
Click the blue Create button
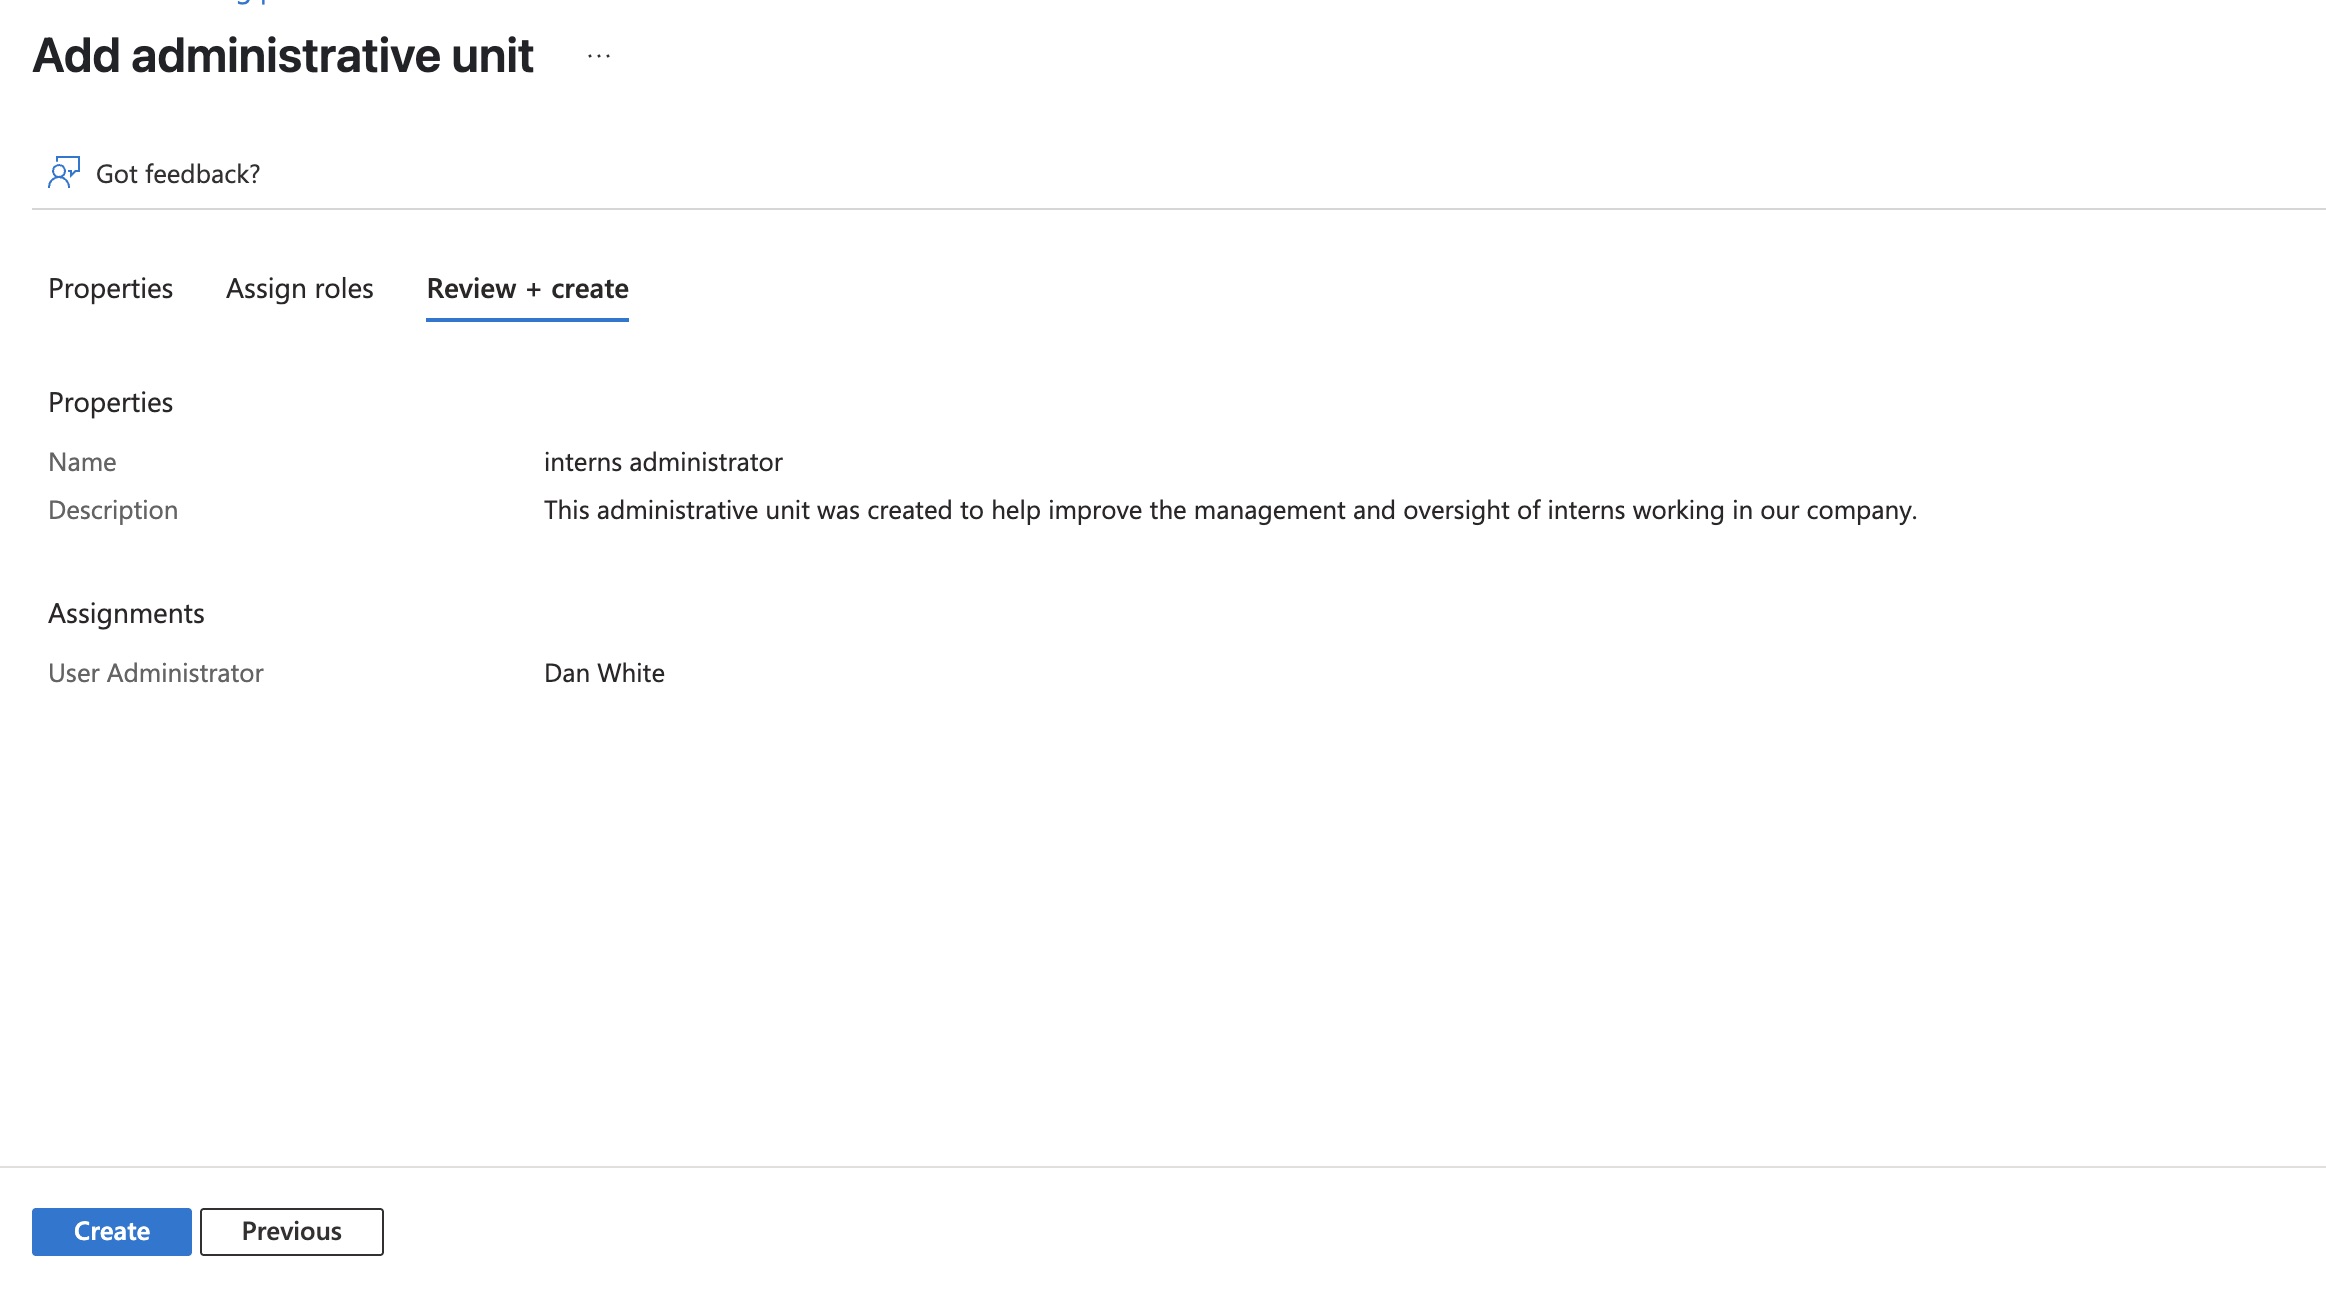tap(112, 1231)
